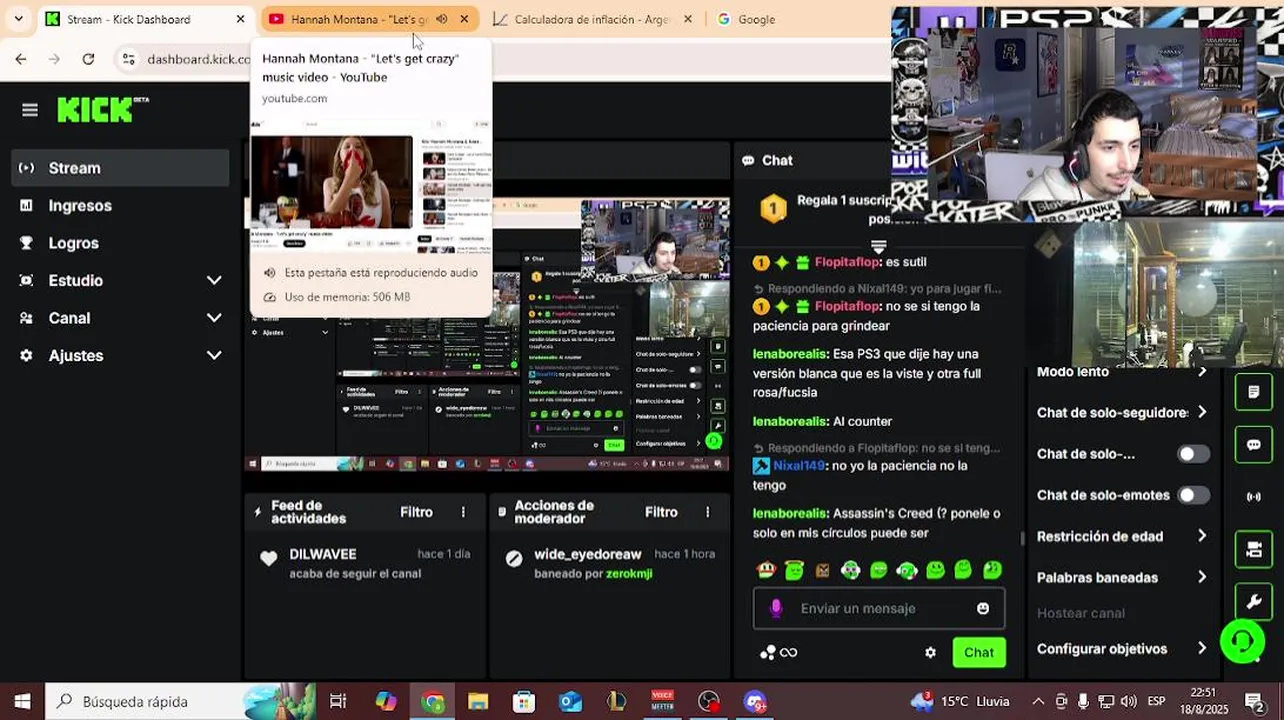The height and width of the screenshot is (720, 1284).
Task: Click Flopitaflop username in 'es sutil' message
Action: pos(847,262)
